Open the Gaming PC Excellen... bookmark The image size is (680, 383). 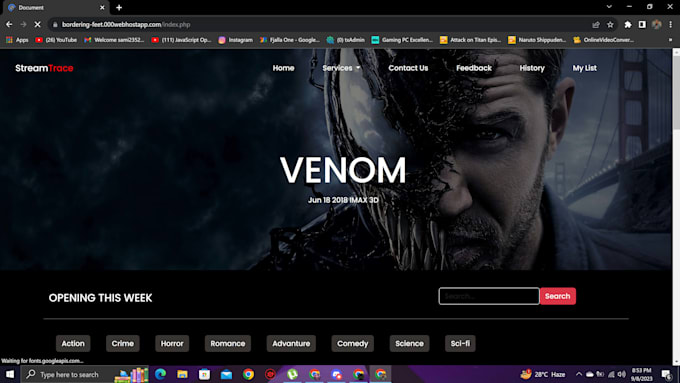pyautogui.click(x=402, y=40)
